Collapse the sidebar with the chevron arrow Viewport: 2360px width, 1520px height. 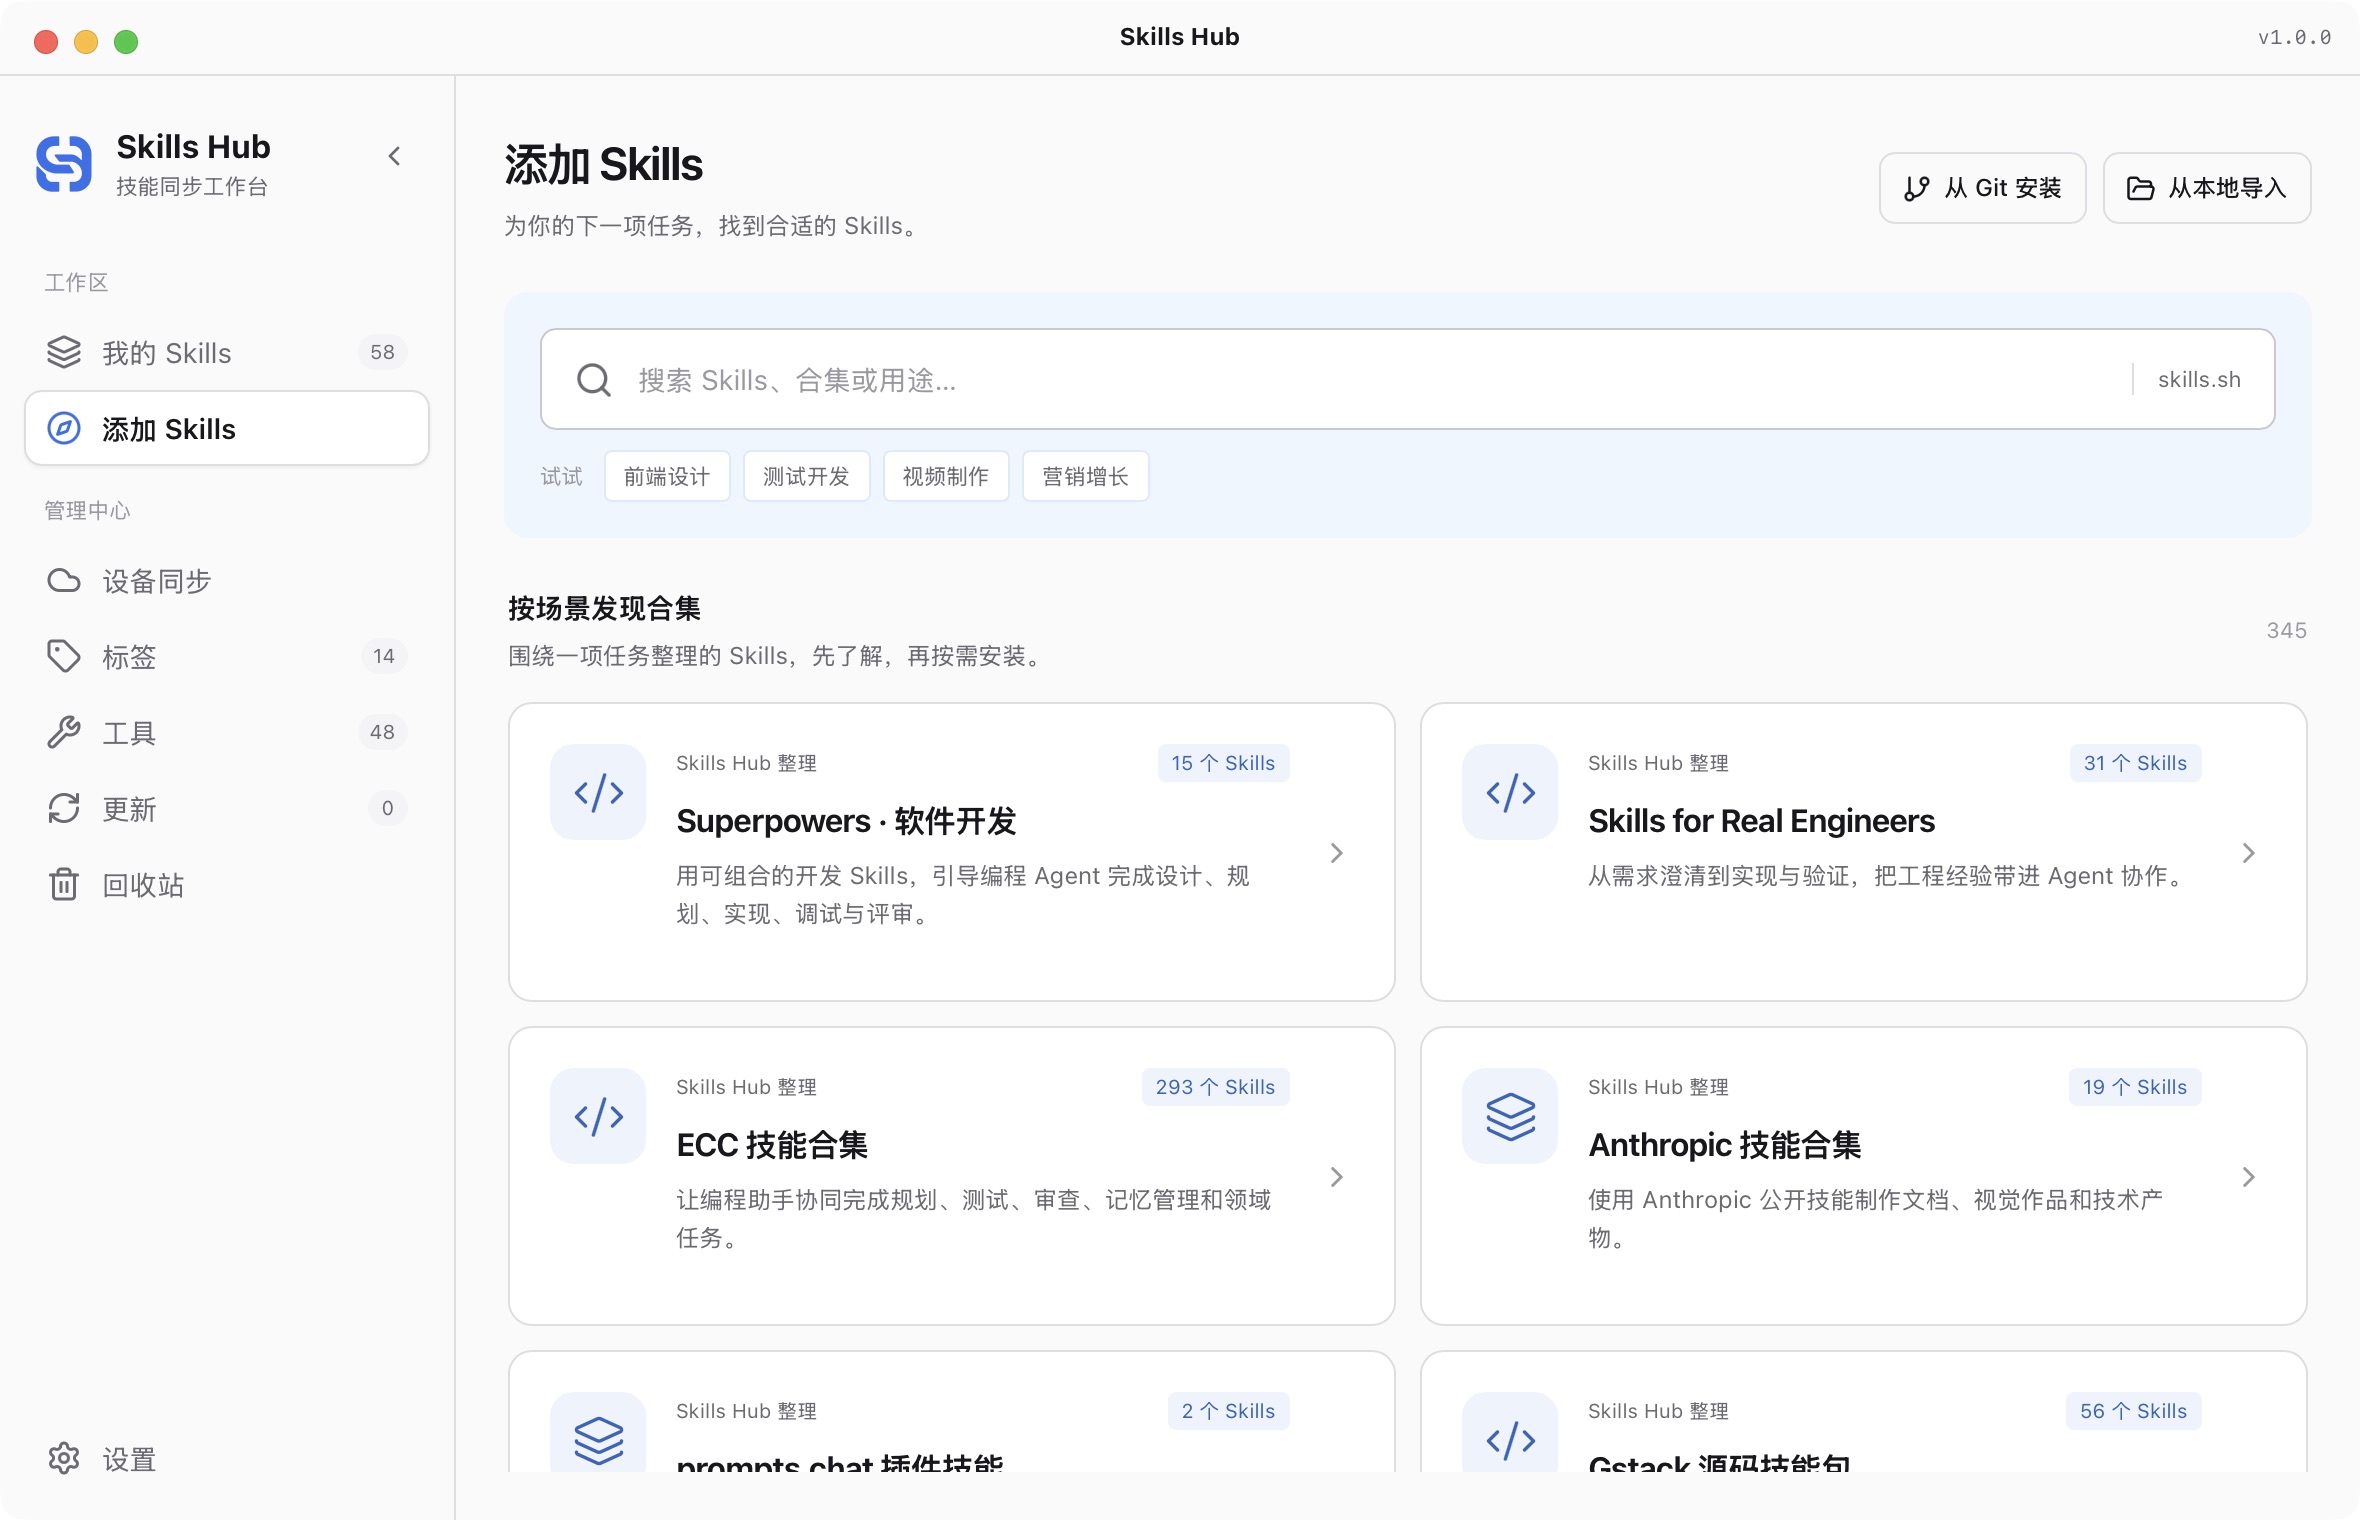pos(395,156)
